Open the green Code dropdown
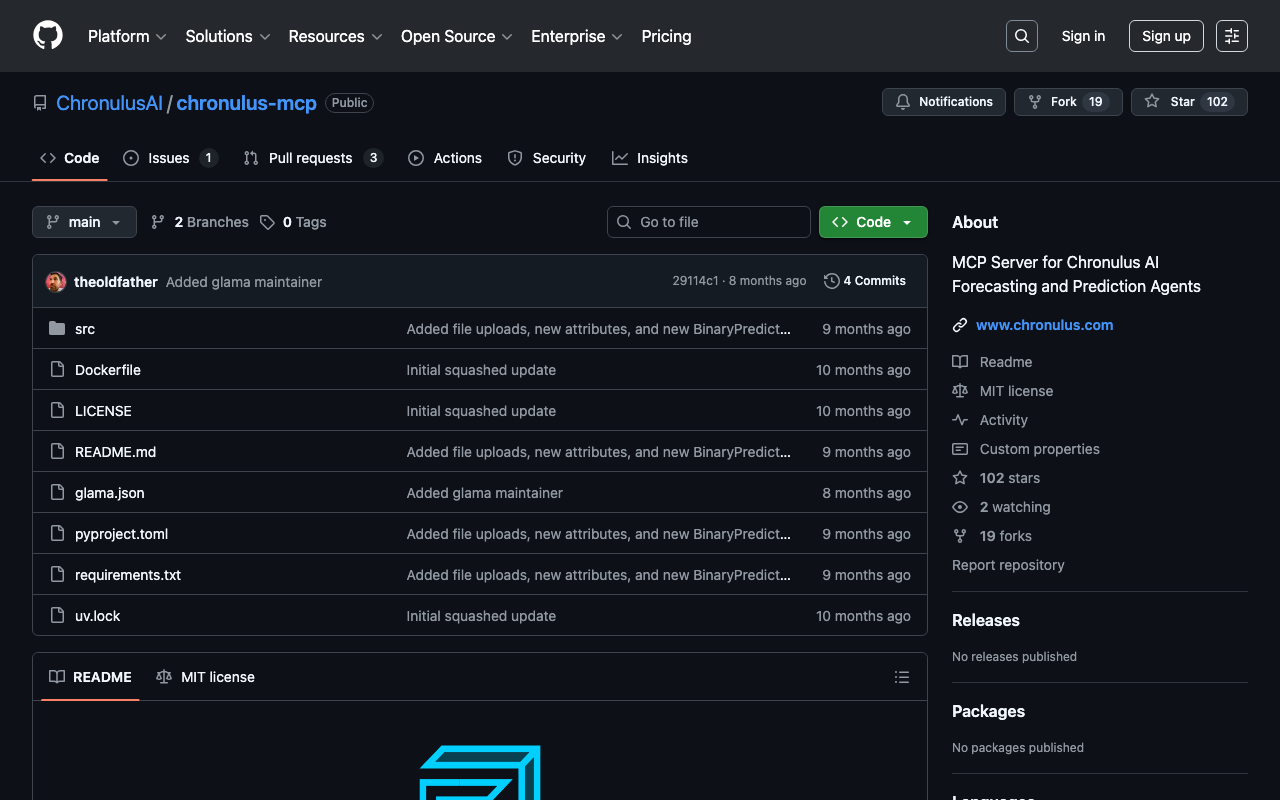This screenshot has width=1280, height=800. point(872,222)
